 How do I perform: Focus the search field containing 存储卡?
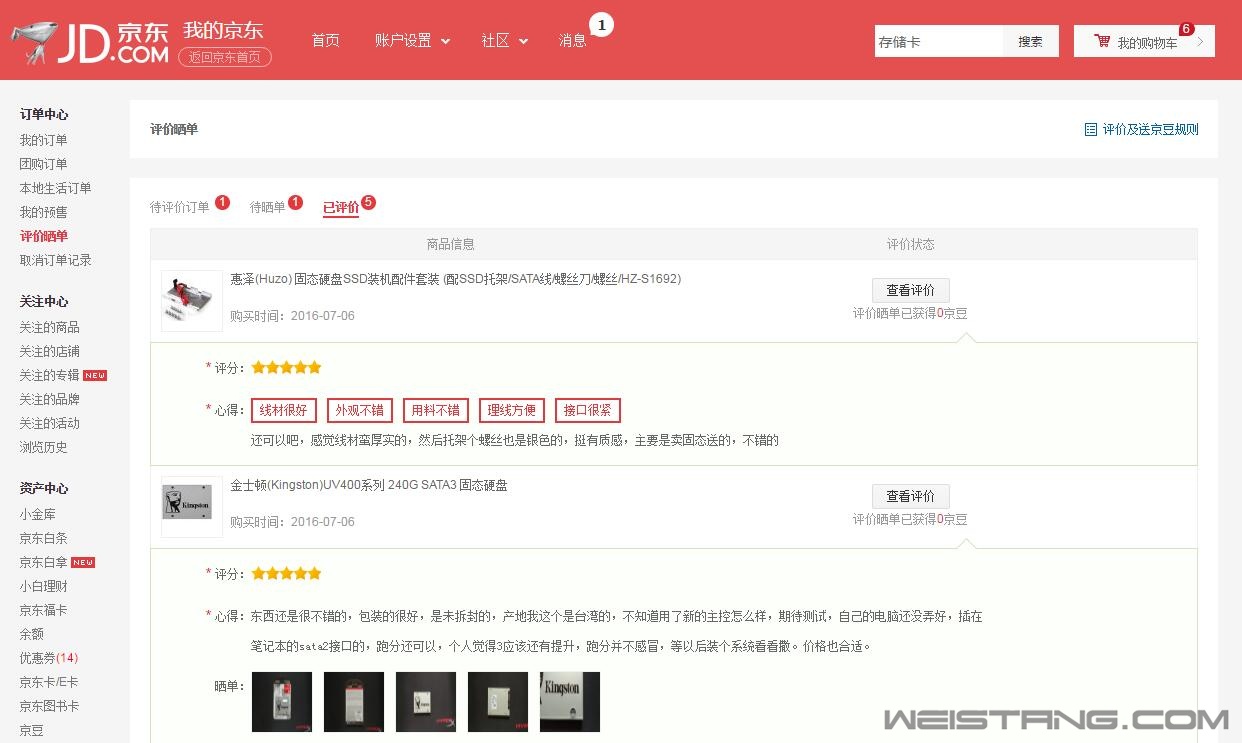(939, 41)
